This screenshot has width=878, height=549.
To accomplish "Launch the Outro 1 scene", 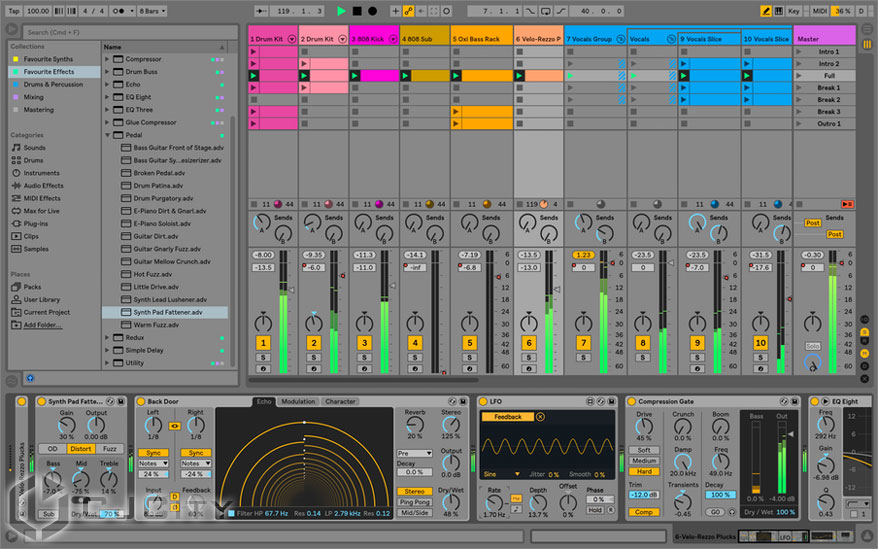I will point(799,123).
